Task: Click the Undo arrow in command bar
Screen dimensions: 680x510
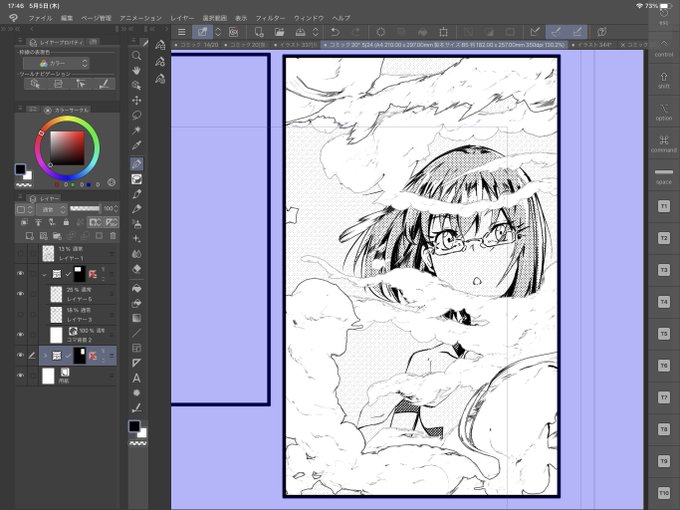Action: point(335,32)
